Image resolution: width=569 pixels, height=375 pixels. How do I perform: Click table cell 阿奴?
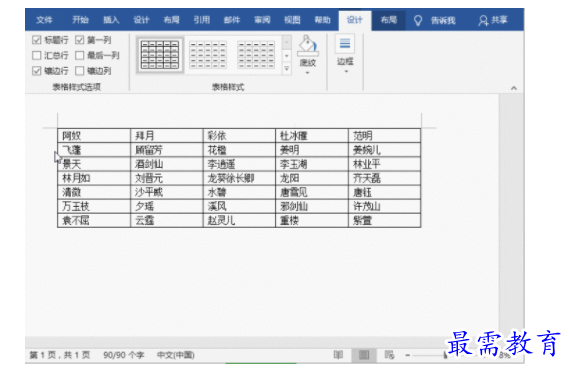(x=94, y=136)
